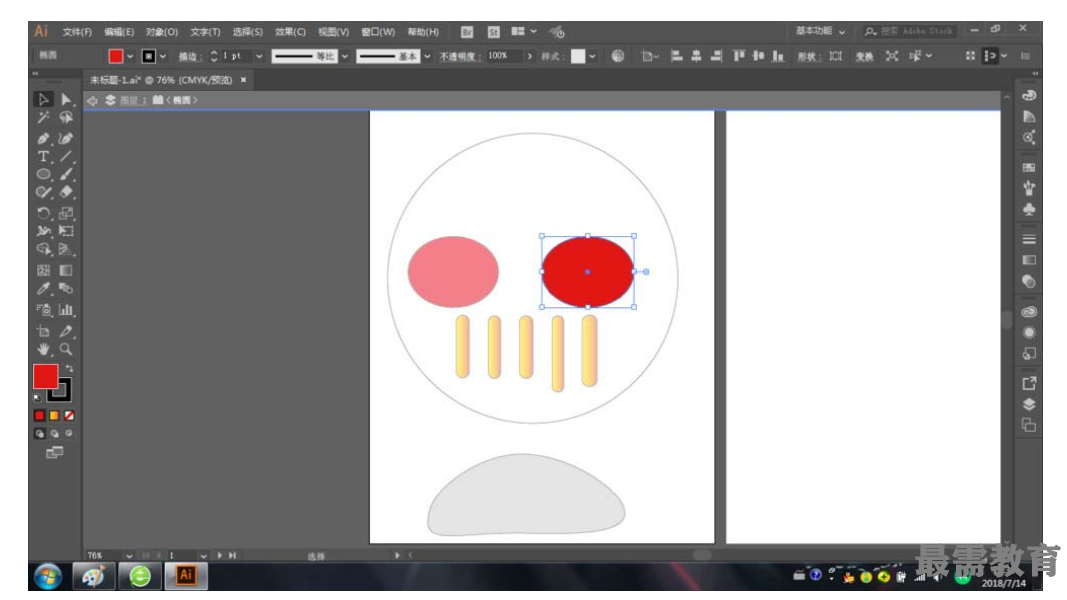Image resolution: width=1067 pixels, height=600 pixels.
Task: Open brush definition dropdown
Action: (x=427, y=56)
